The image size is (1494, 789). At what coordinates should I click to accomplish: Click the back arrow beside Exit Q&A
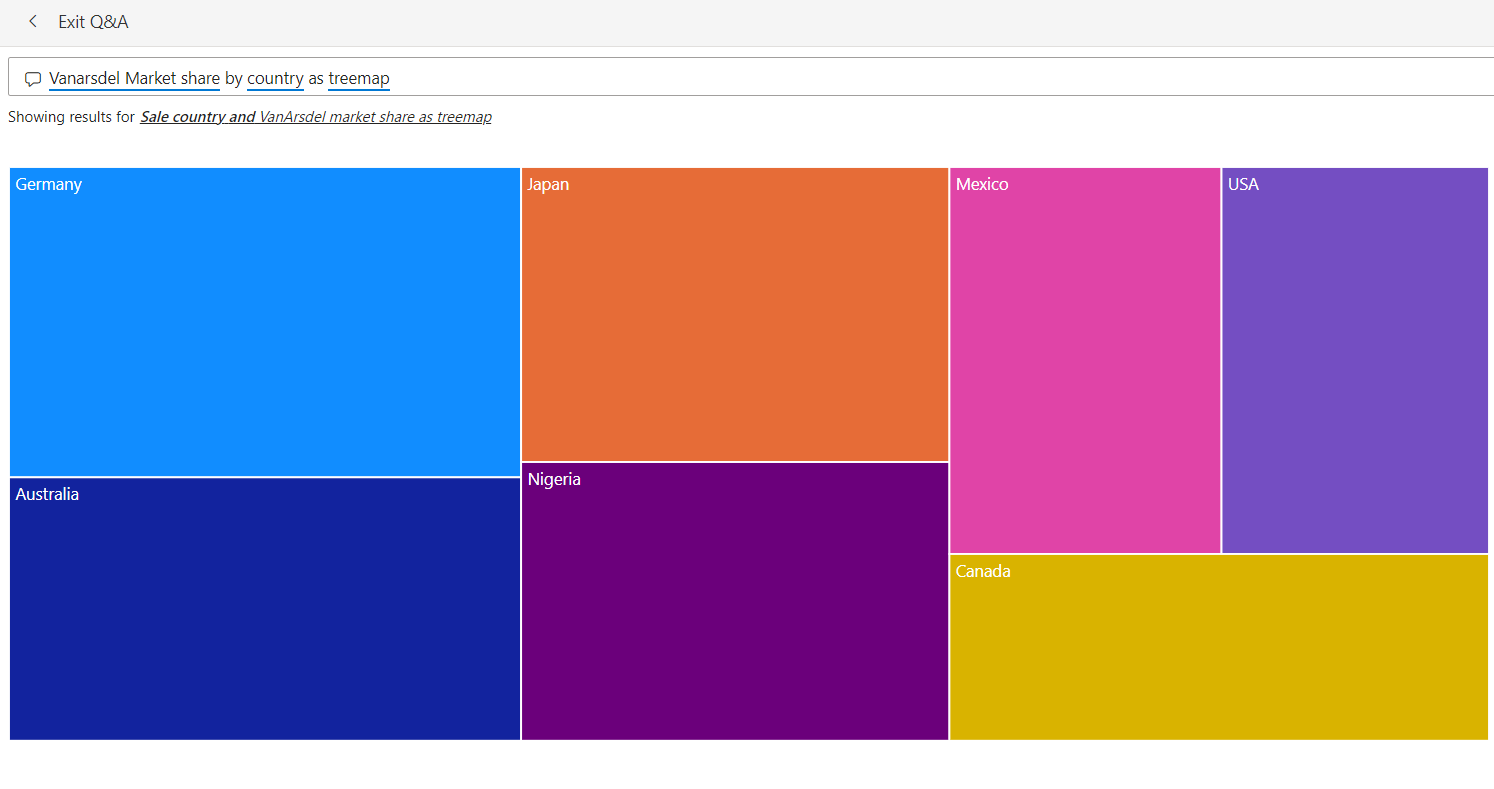tap(33, 21)
